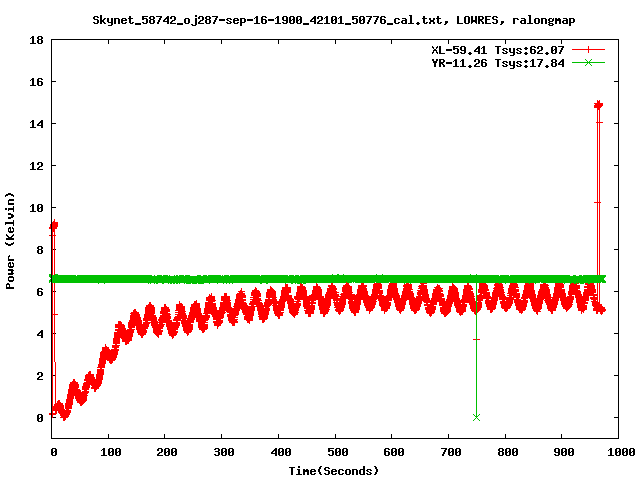640x480 pixels.
Task: Click the y-axis tick label 18
Action: (36, 40)
